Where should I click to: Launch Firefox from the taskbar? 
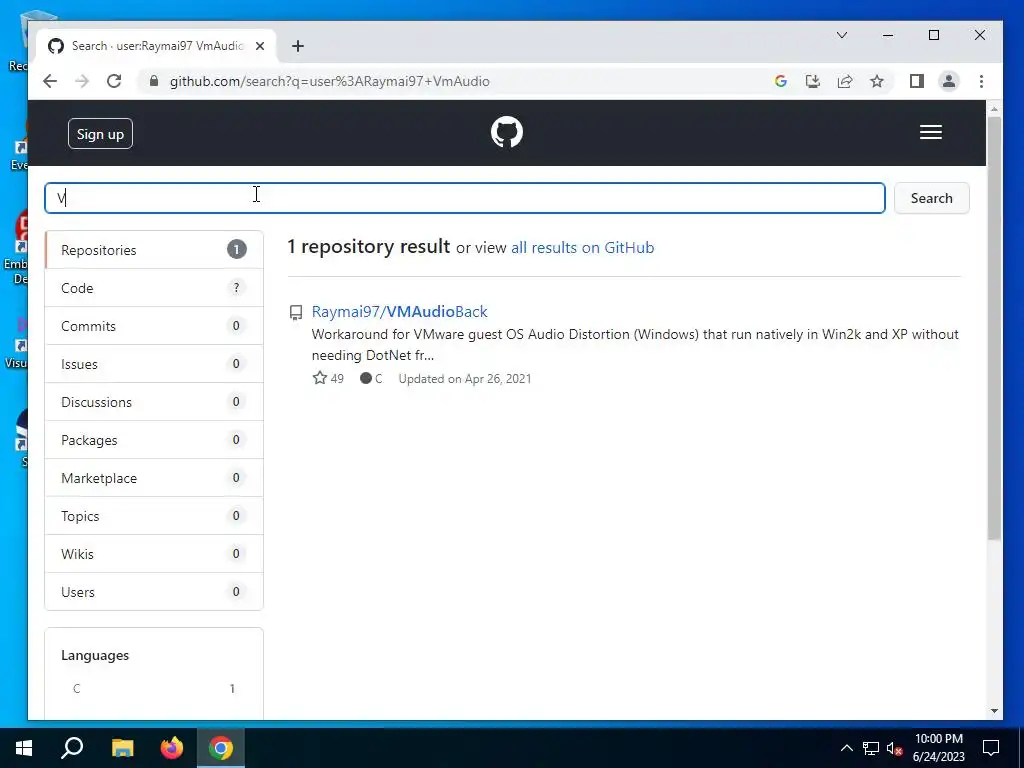(172, 748)
